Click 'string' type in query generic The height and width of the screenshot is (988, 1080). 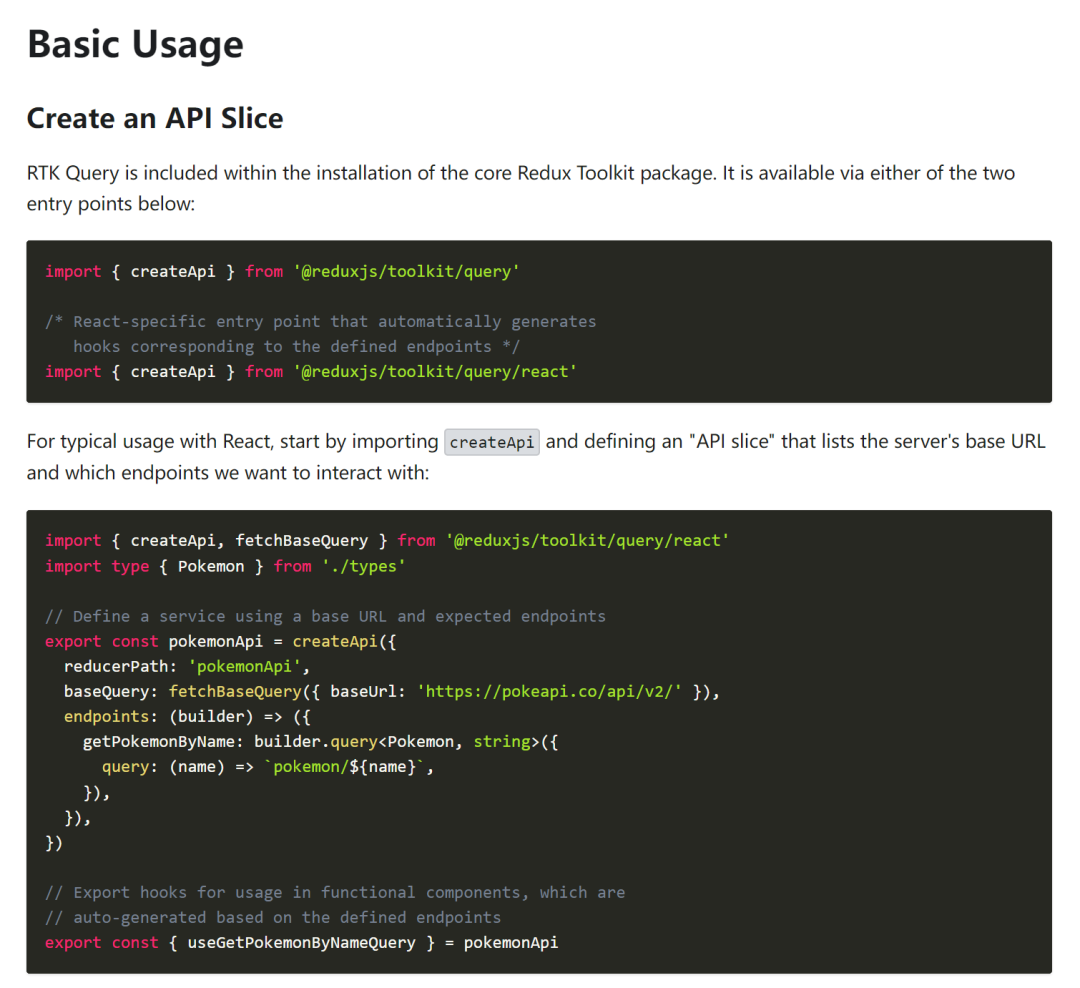click(501, 741)
